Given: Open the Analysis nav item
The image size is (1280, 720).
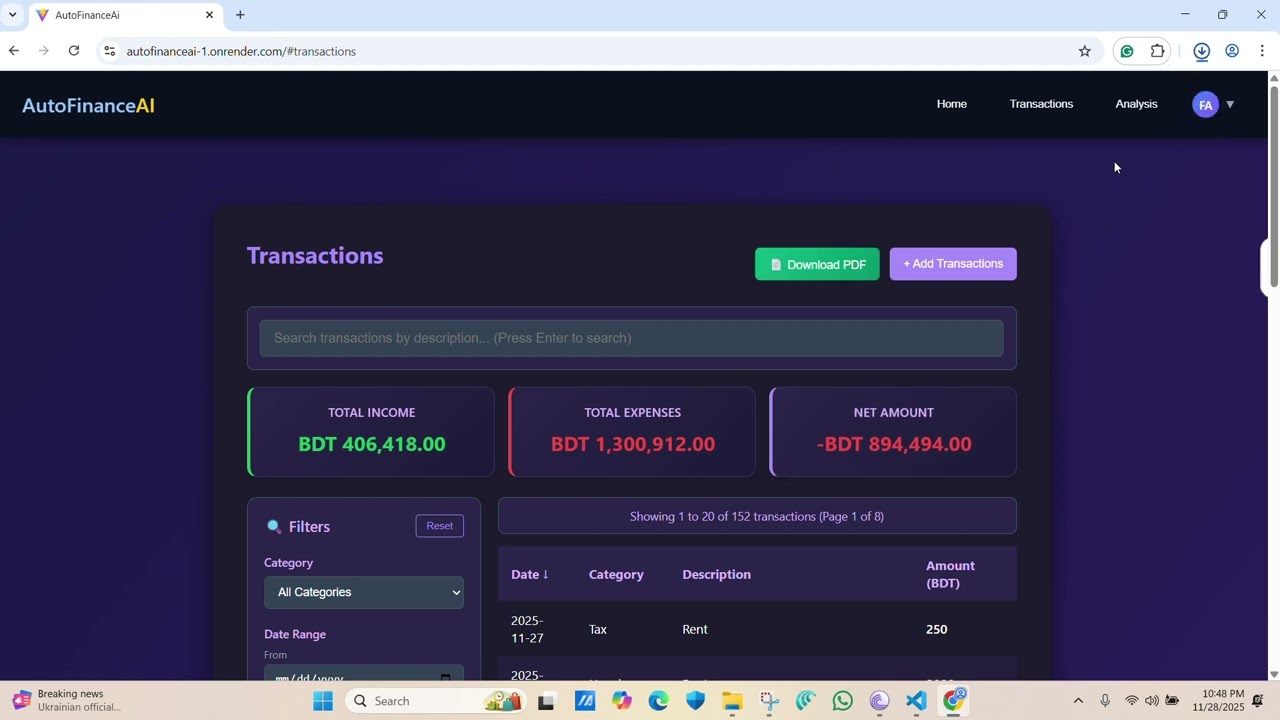Looking at the screenshot, I should click(x=1136, y=104).
